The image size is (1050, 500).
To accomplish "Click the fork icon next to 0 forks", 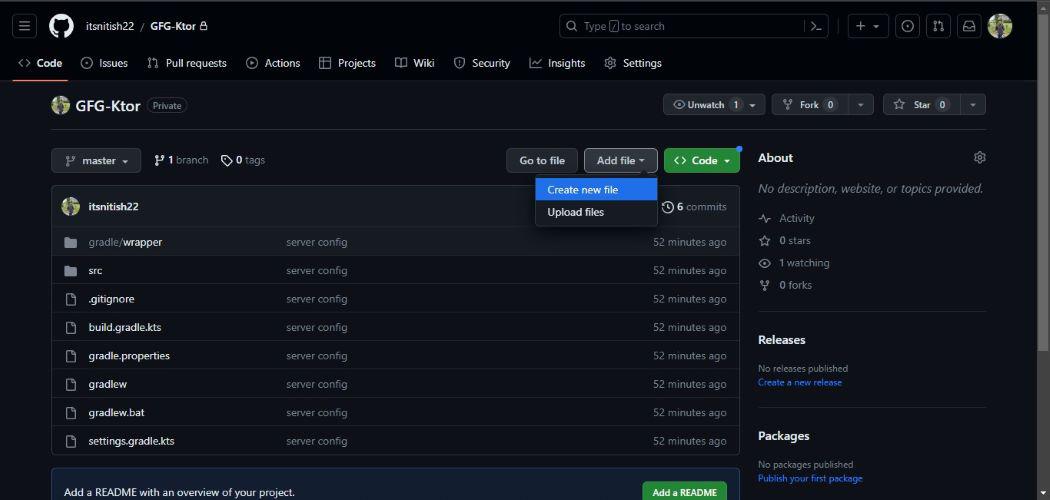I will coord(765,285).
